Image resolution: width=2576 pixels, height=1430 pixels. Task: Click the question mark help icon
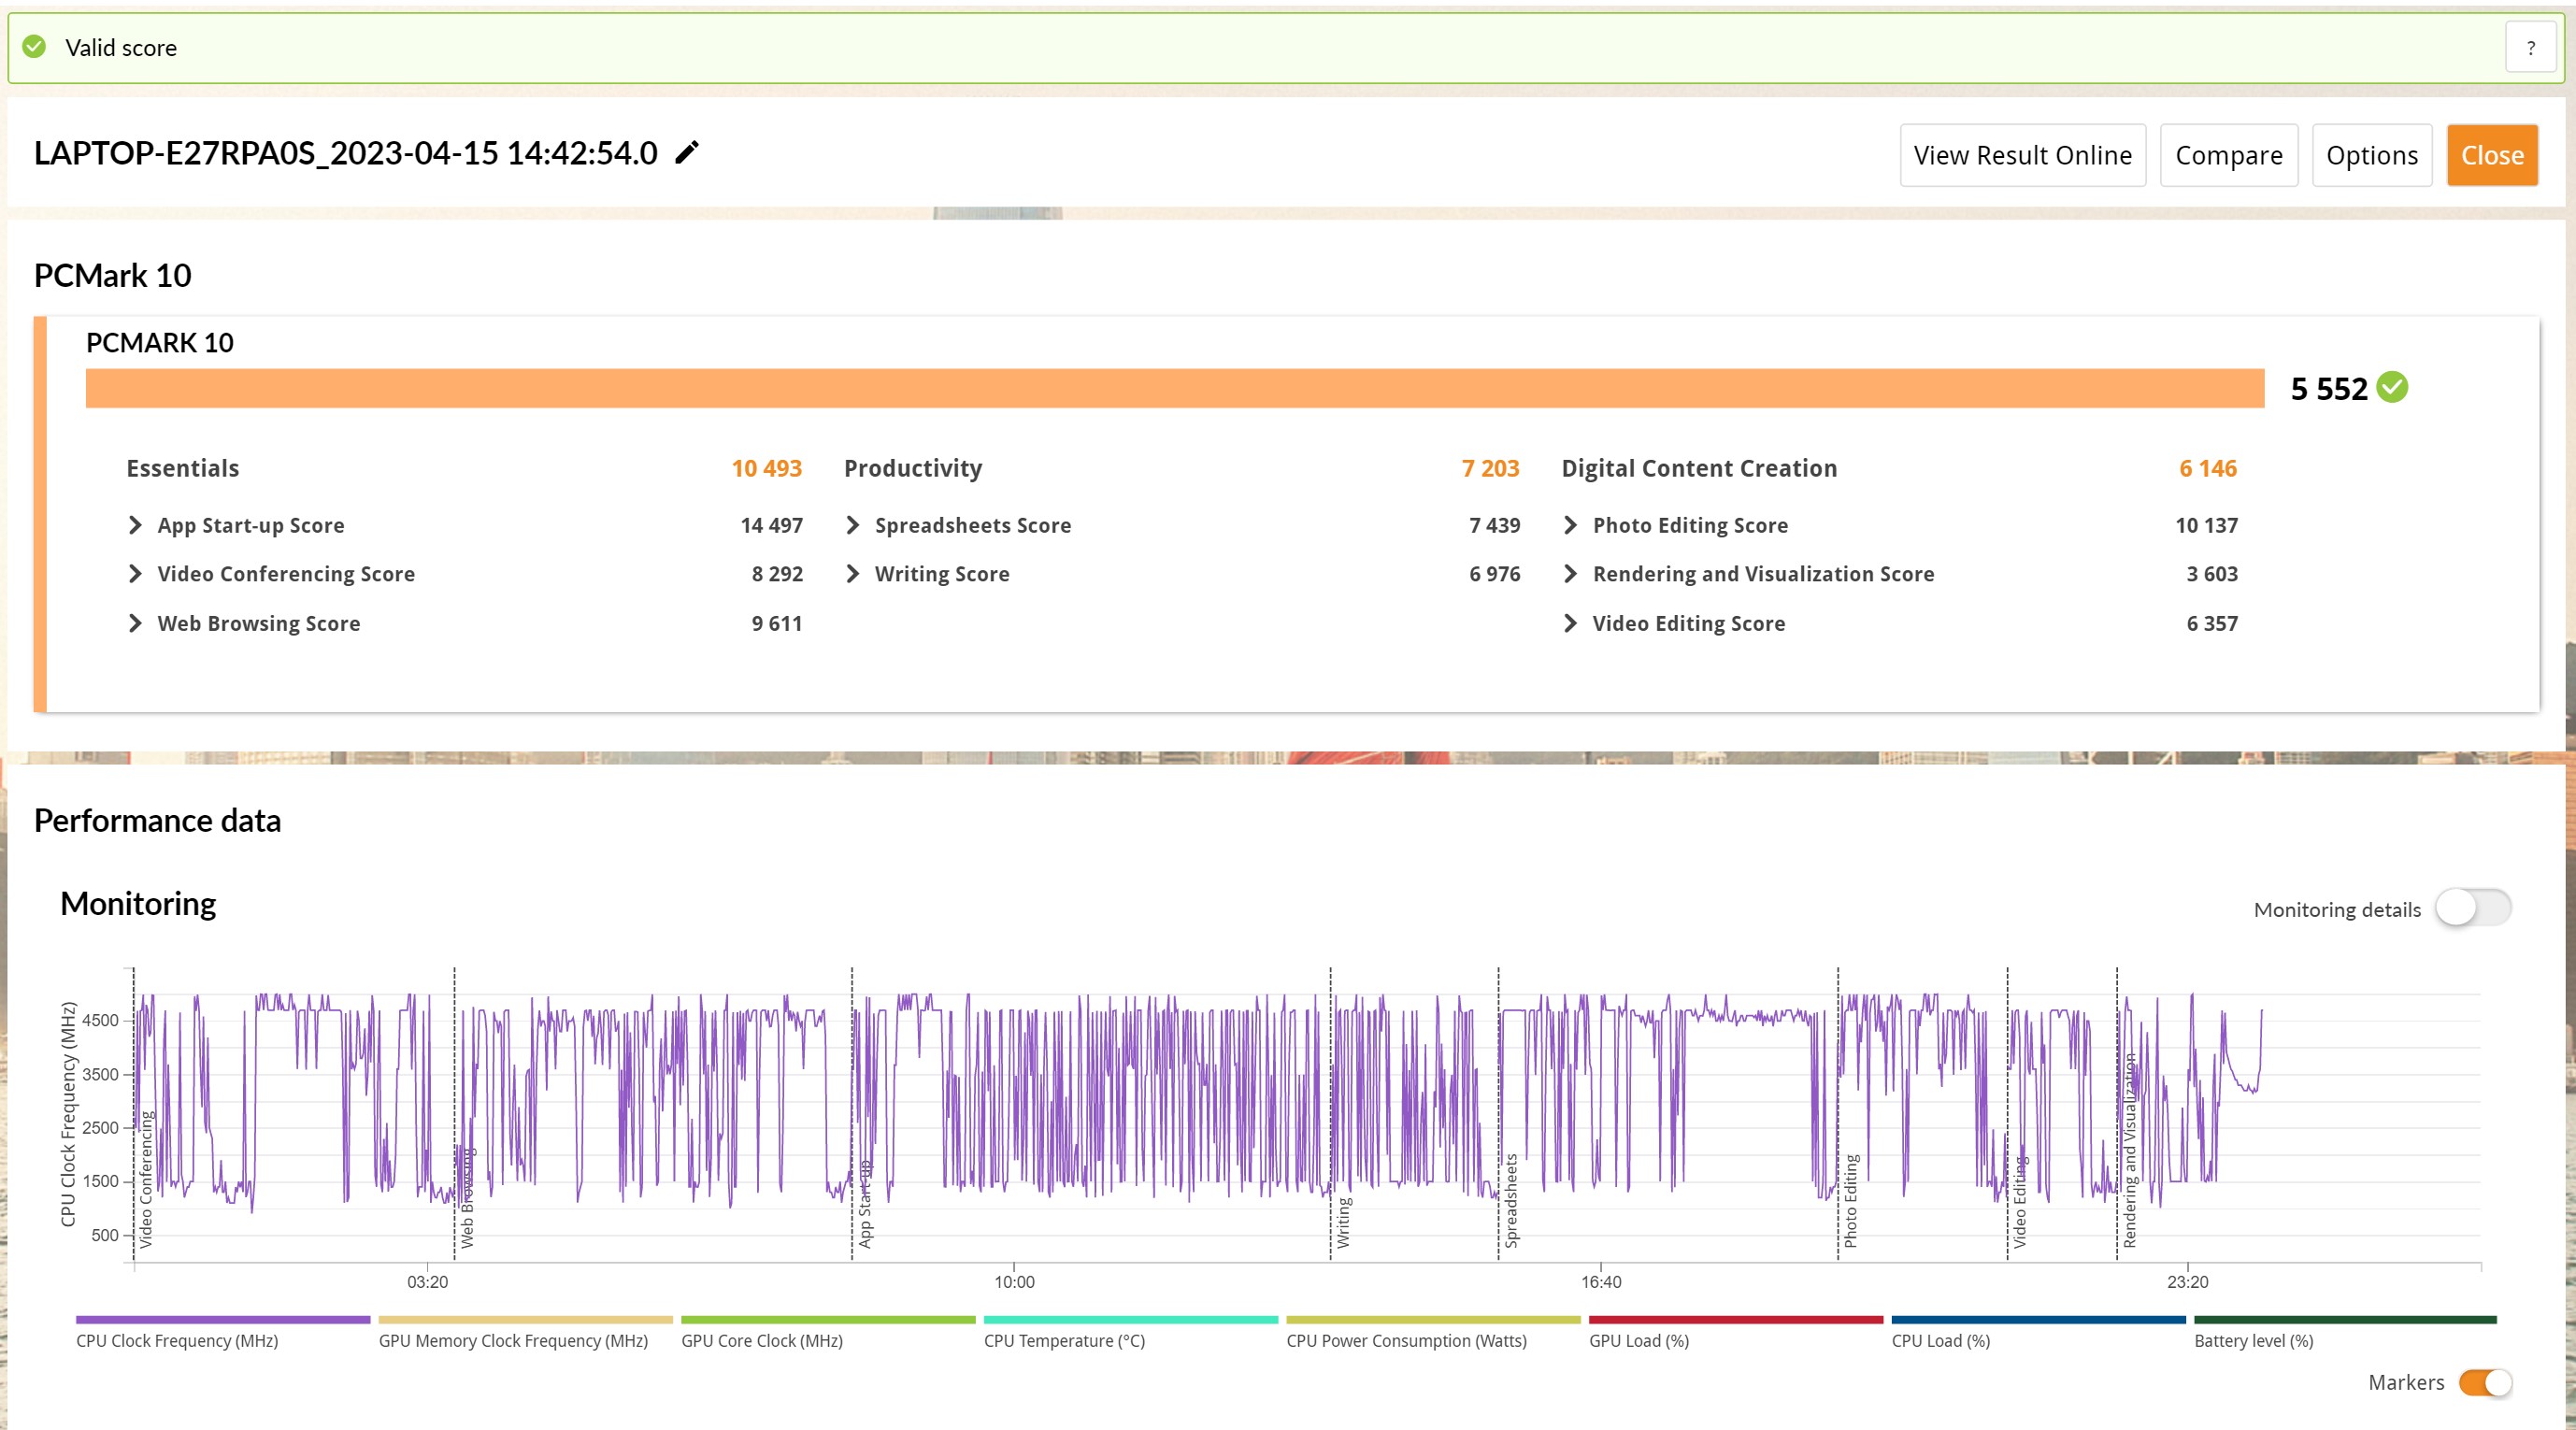2530,48
